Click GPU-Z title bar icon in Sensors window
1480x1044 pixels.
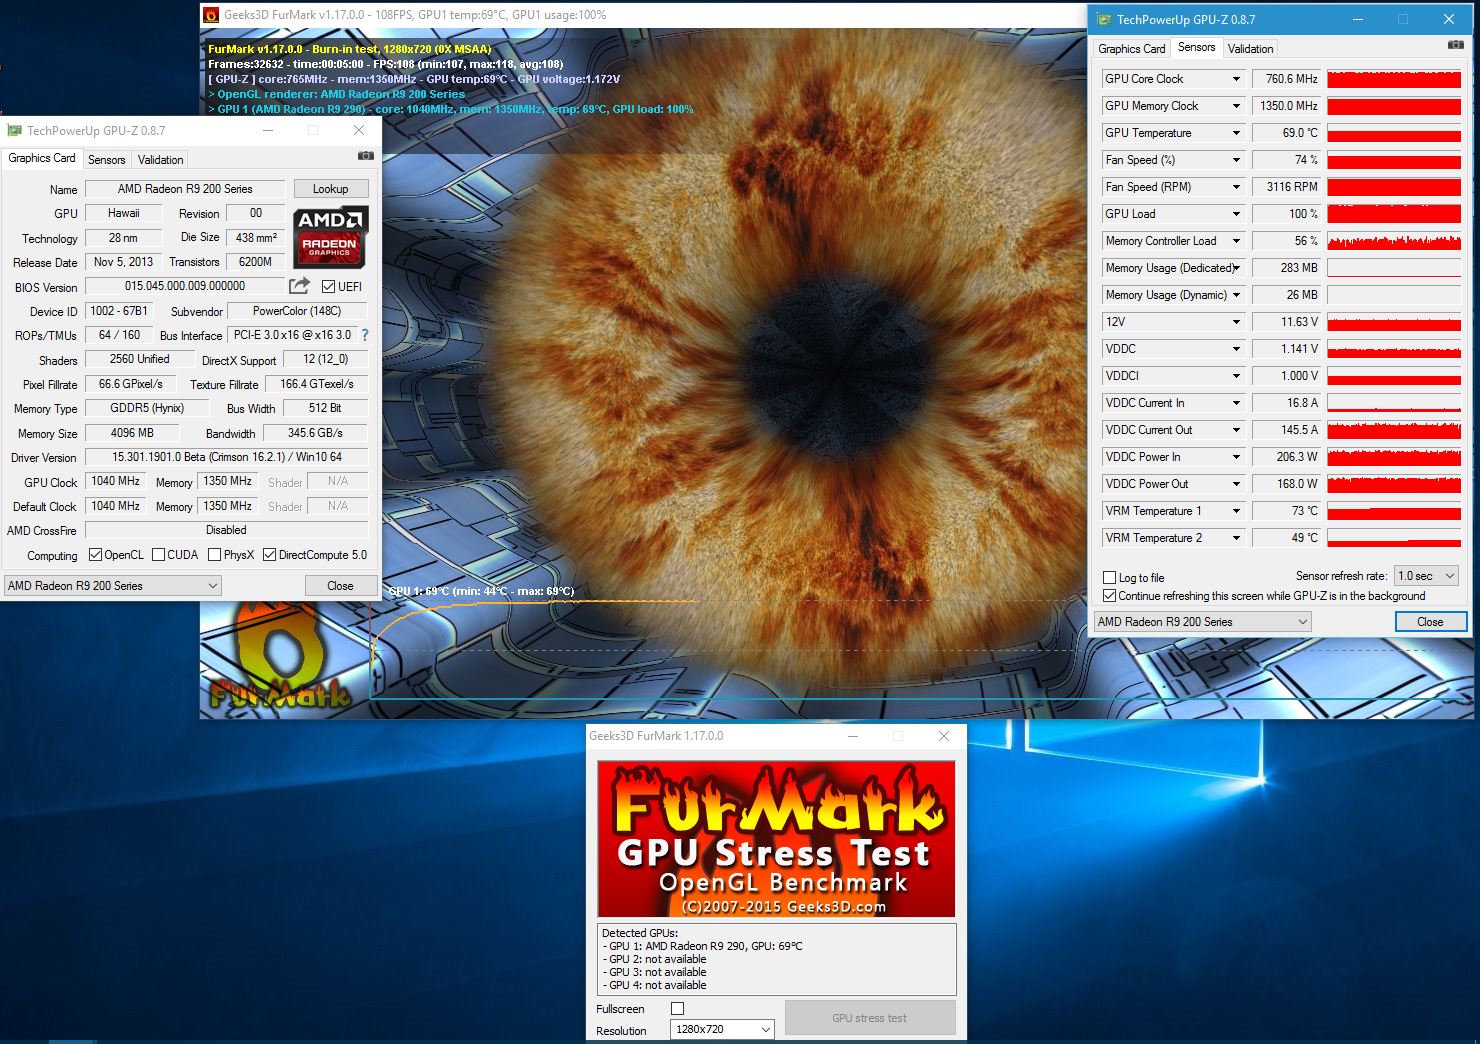pos(1104,19)
